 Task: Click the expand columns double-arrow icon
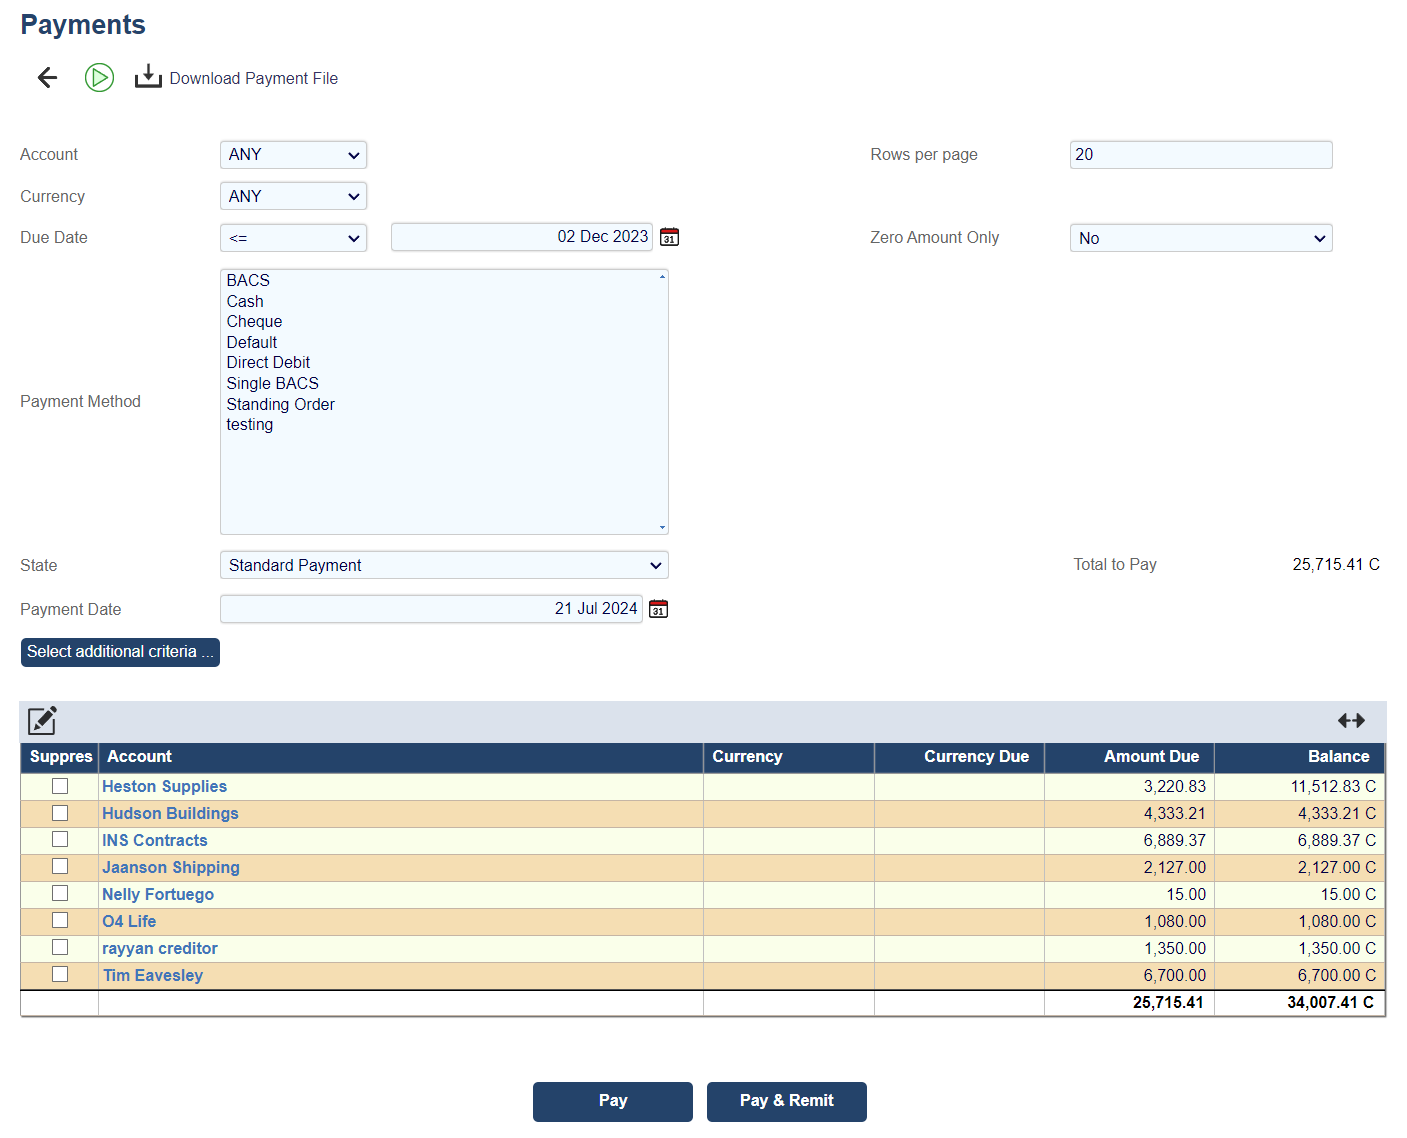1351,721
